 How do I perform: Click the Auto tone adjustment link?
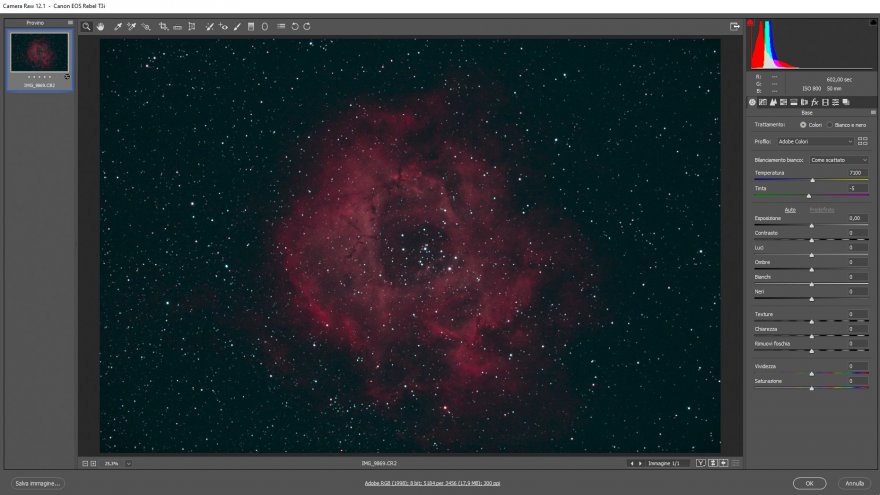[790, 209]
